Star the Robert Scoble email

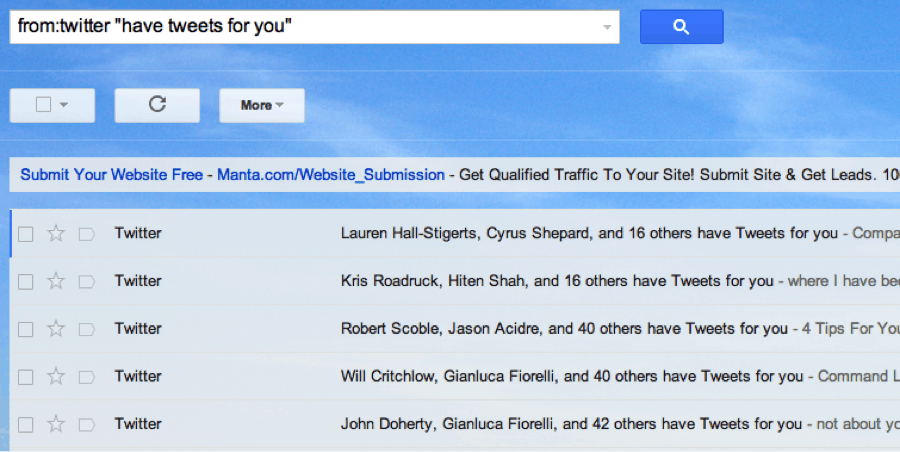coord(56,329)
